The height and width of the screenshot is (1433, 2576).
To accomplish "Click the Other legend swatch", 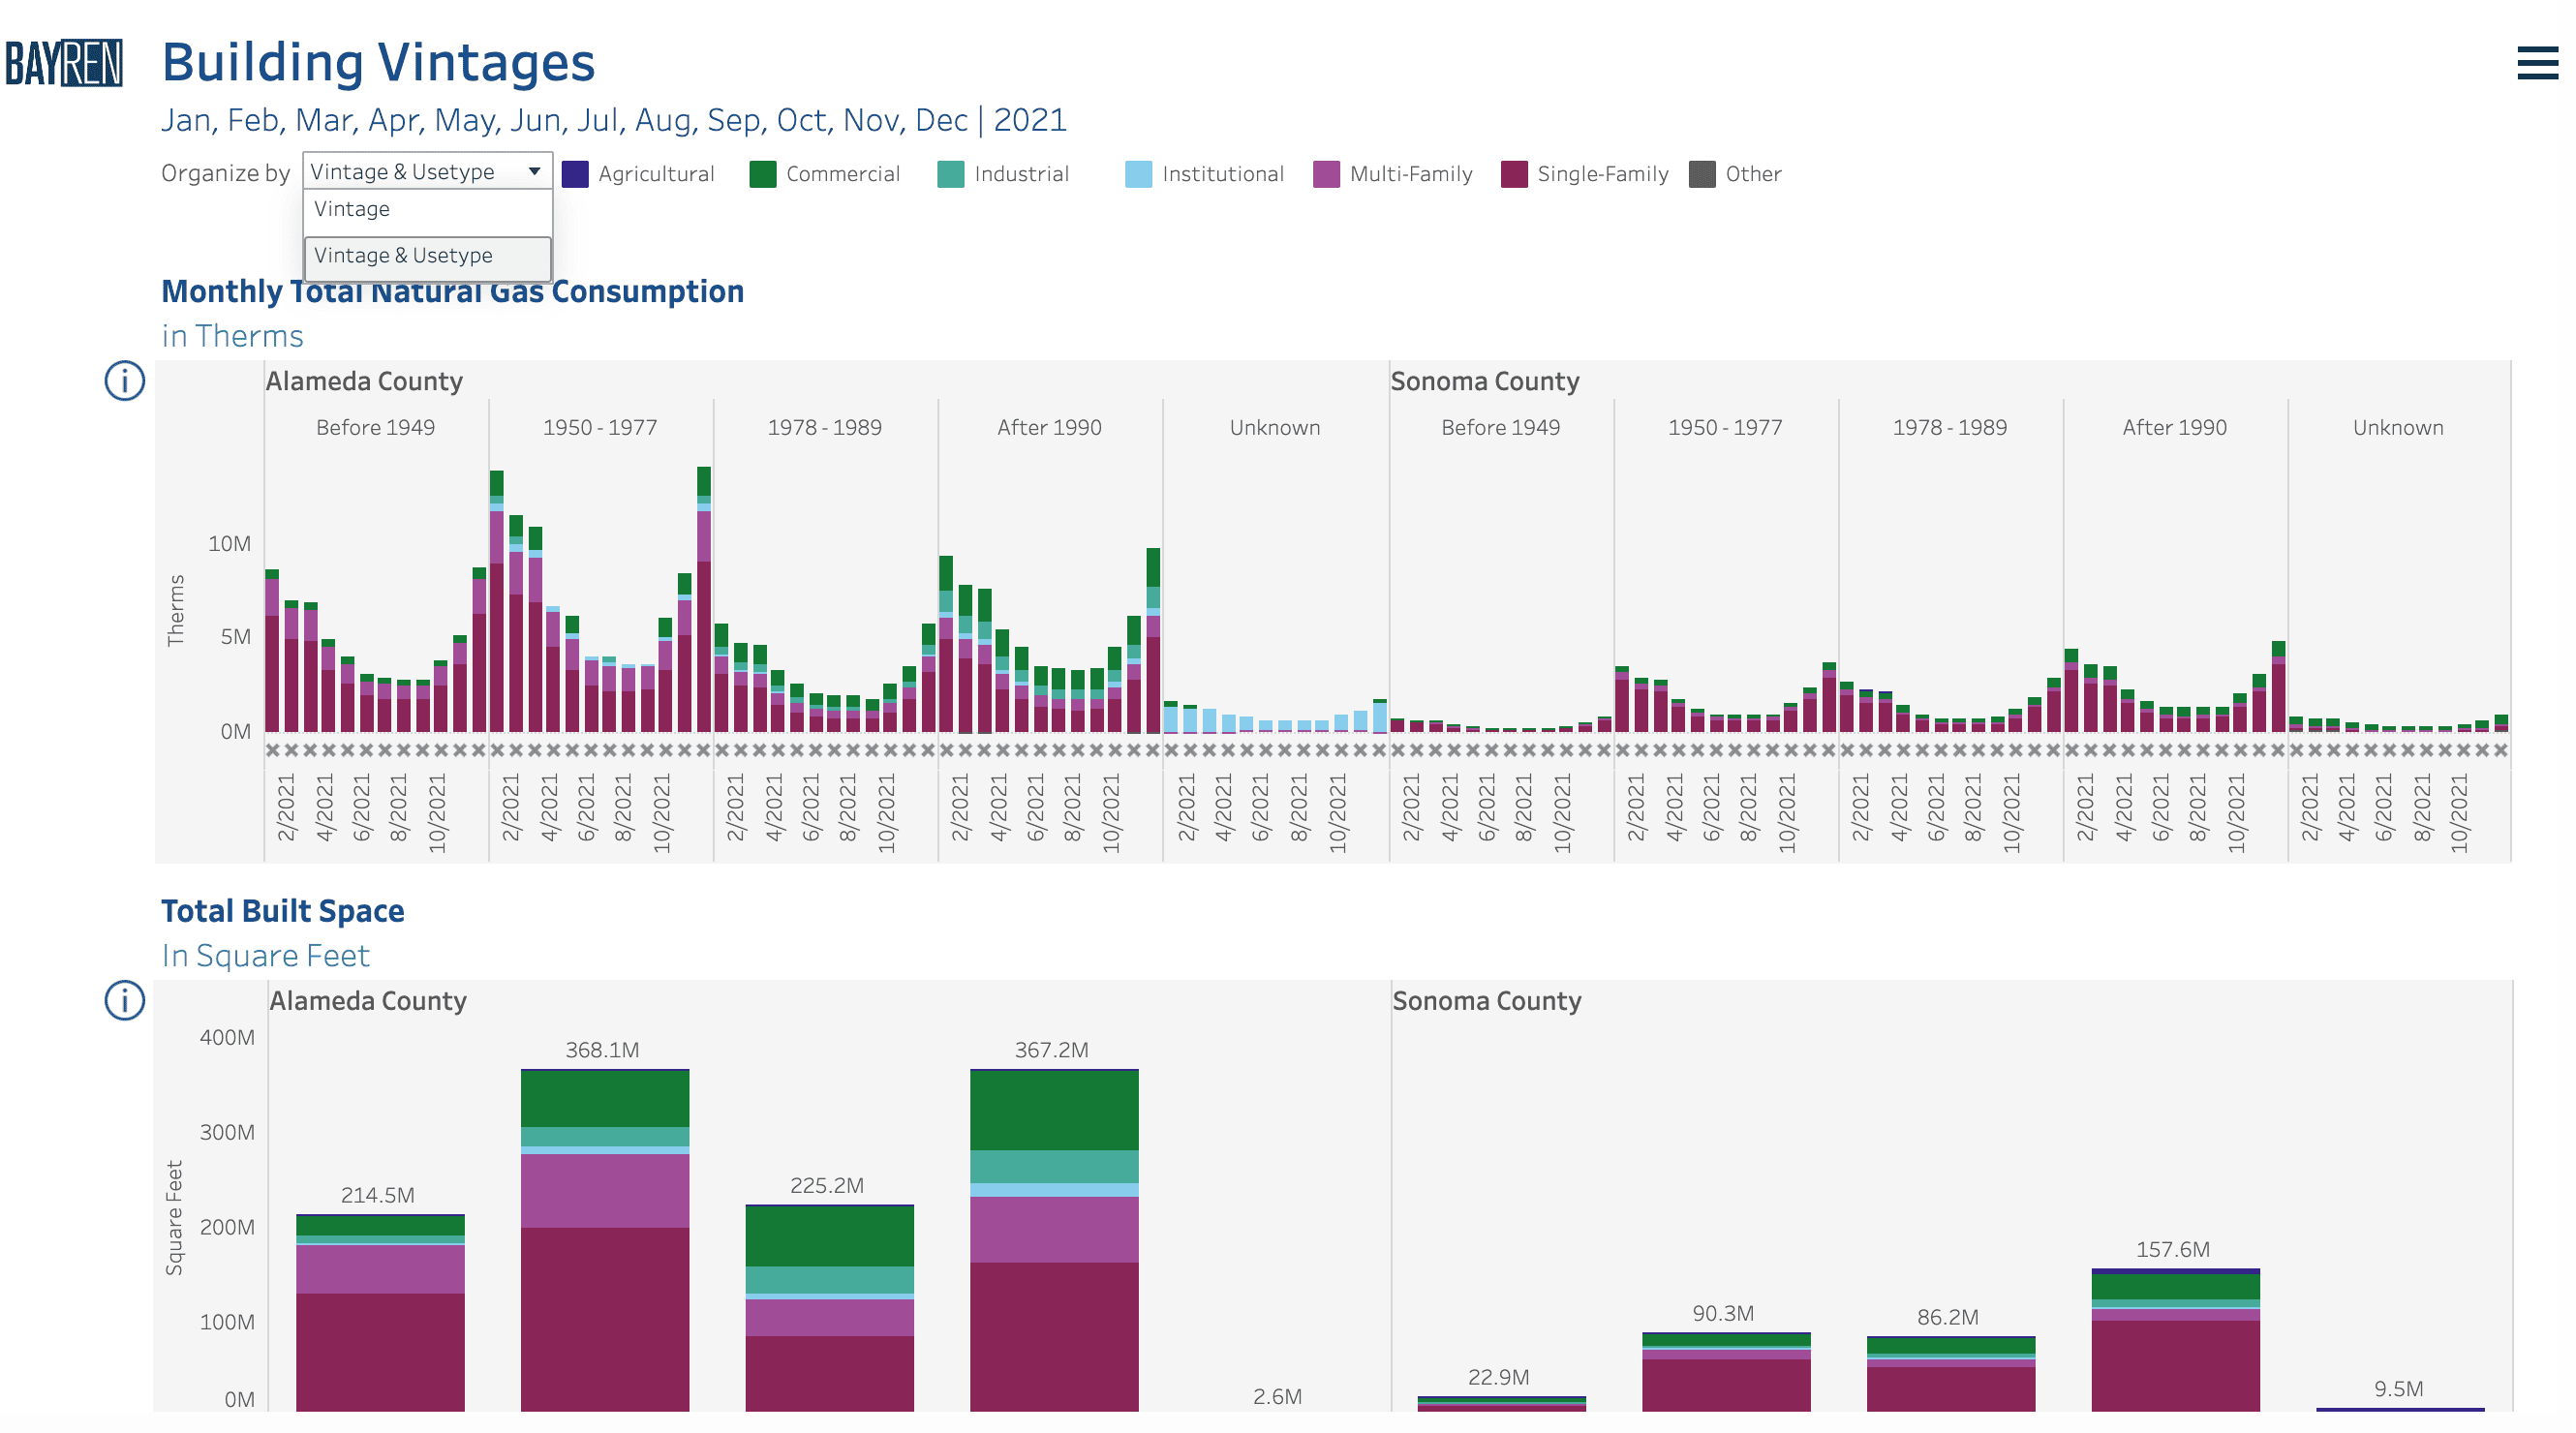I will [1702, 174].
